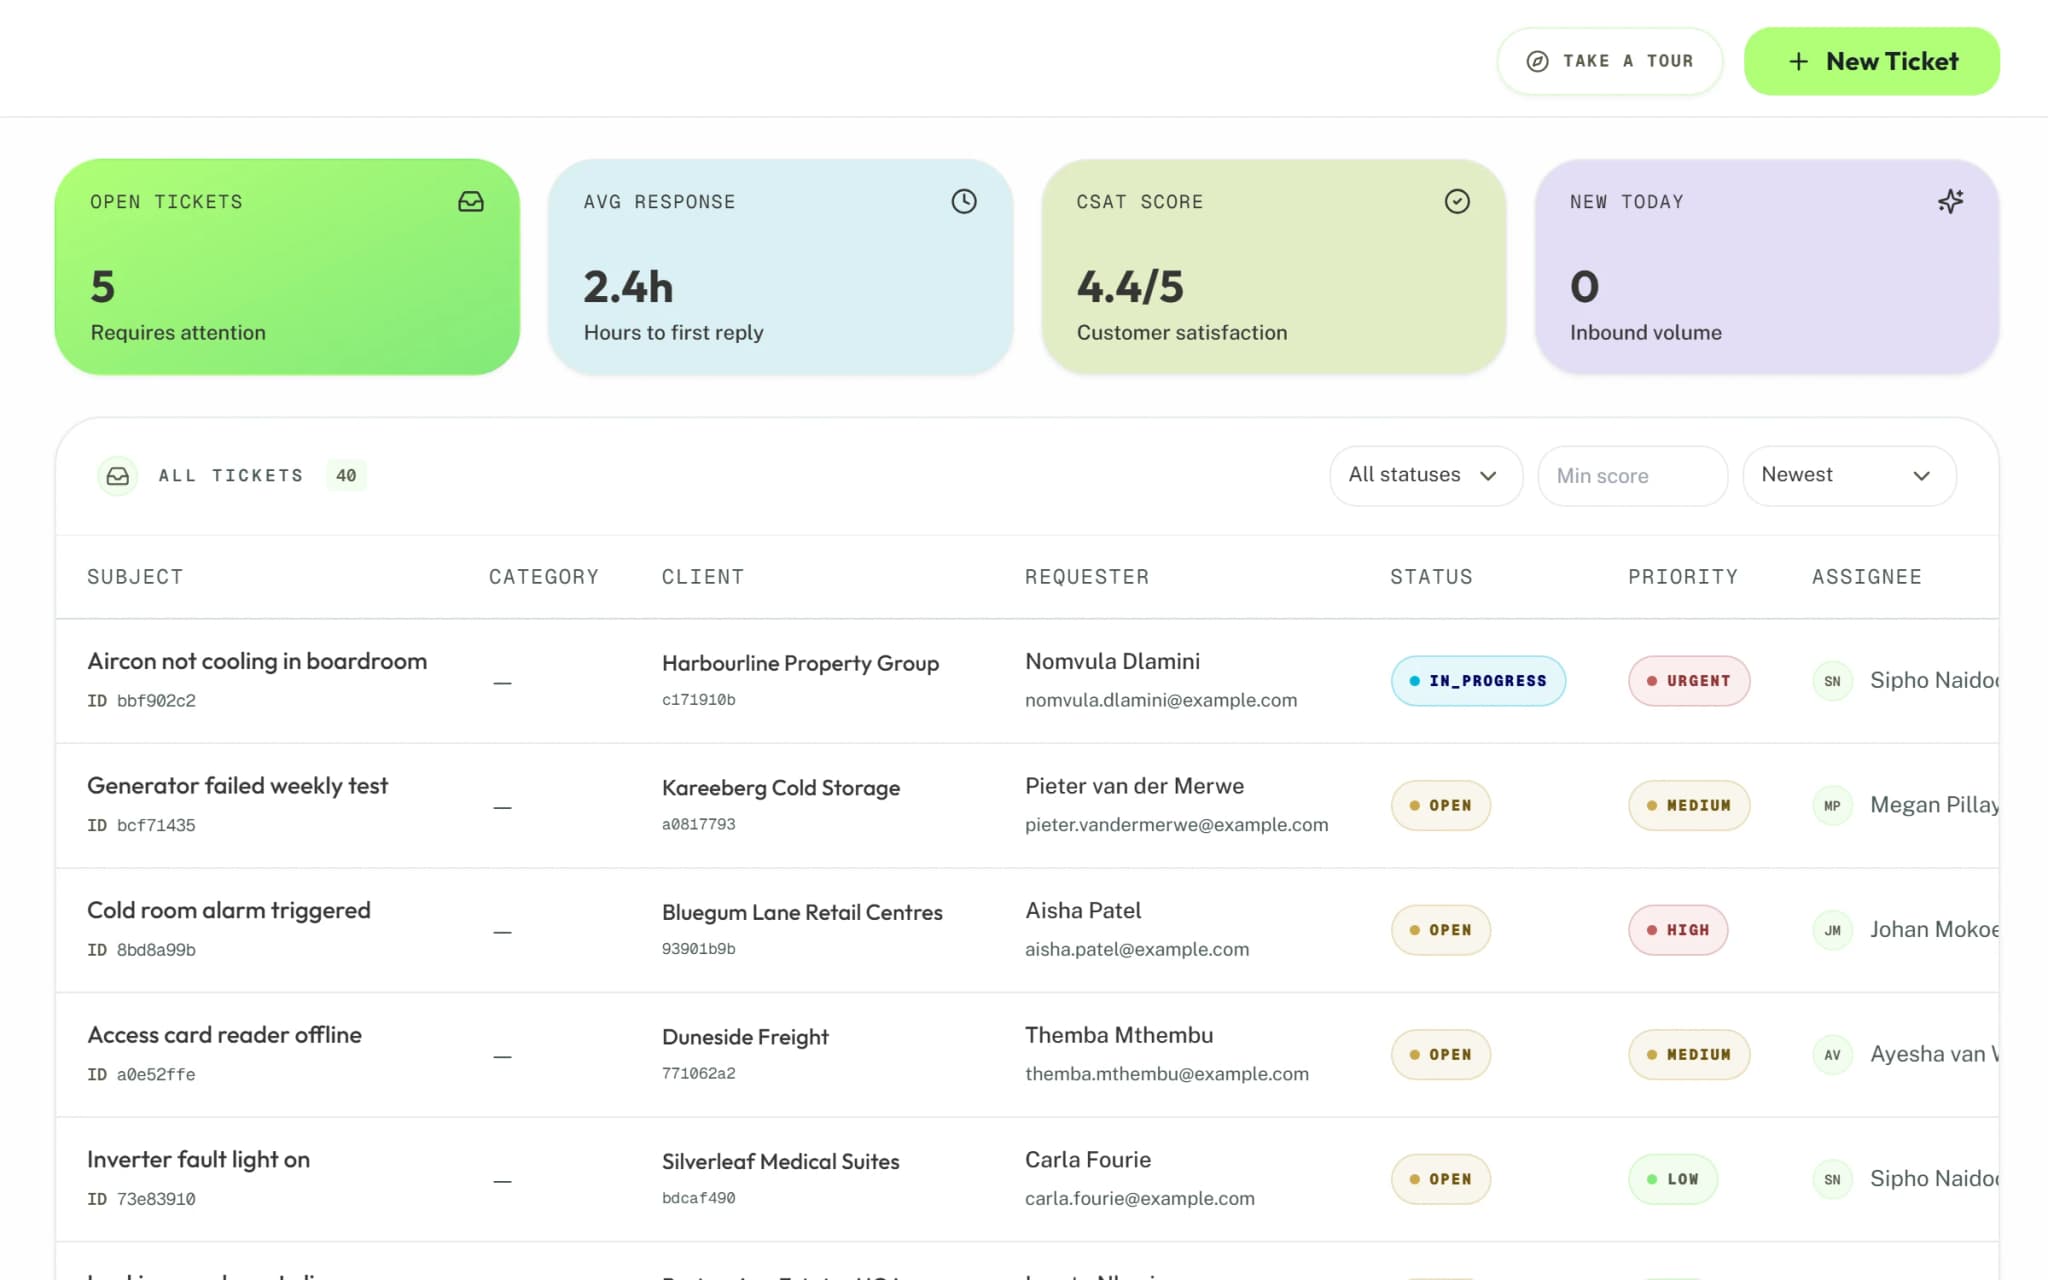Click the LOW priority badge

tap(1673, 1179)
